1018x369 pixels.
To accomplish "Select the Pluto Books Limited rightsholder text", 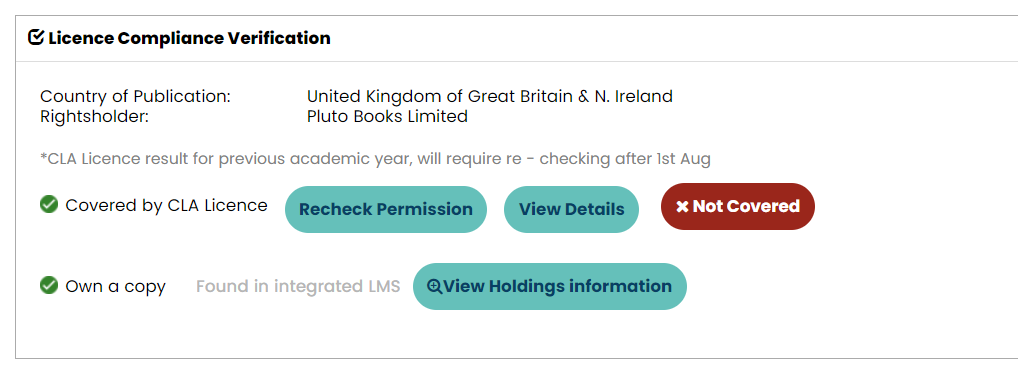I will pyautogui.click(x=387, y=116).
